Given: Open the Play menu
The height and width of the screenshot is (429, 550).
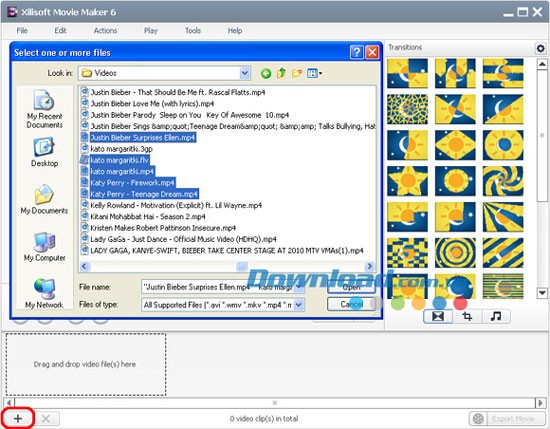Looking at the screenshot, I should [150, 31].
